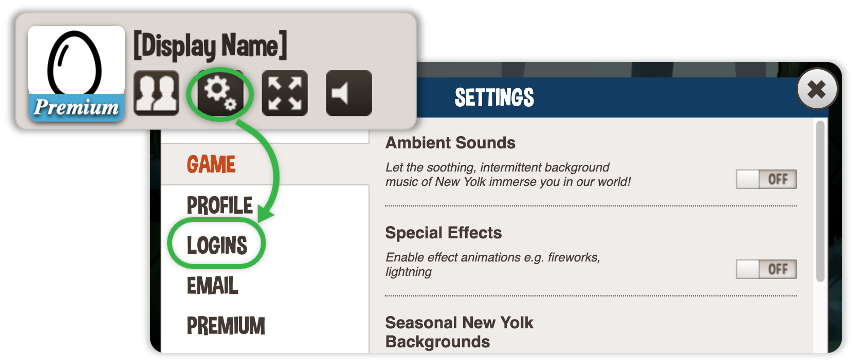This screenshot has width=854, height=364.
Task: Open the settings gears icon
Action: pos(220,93)
